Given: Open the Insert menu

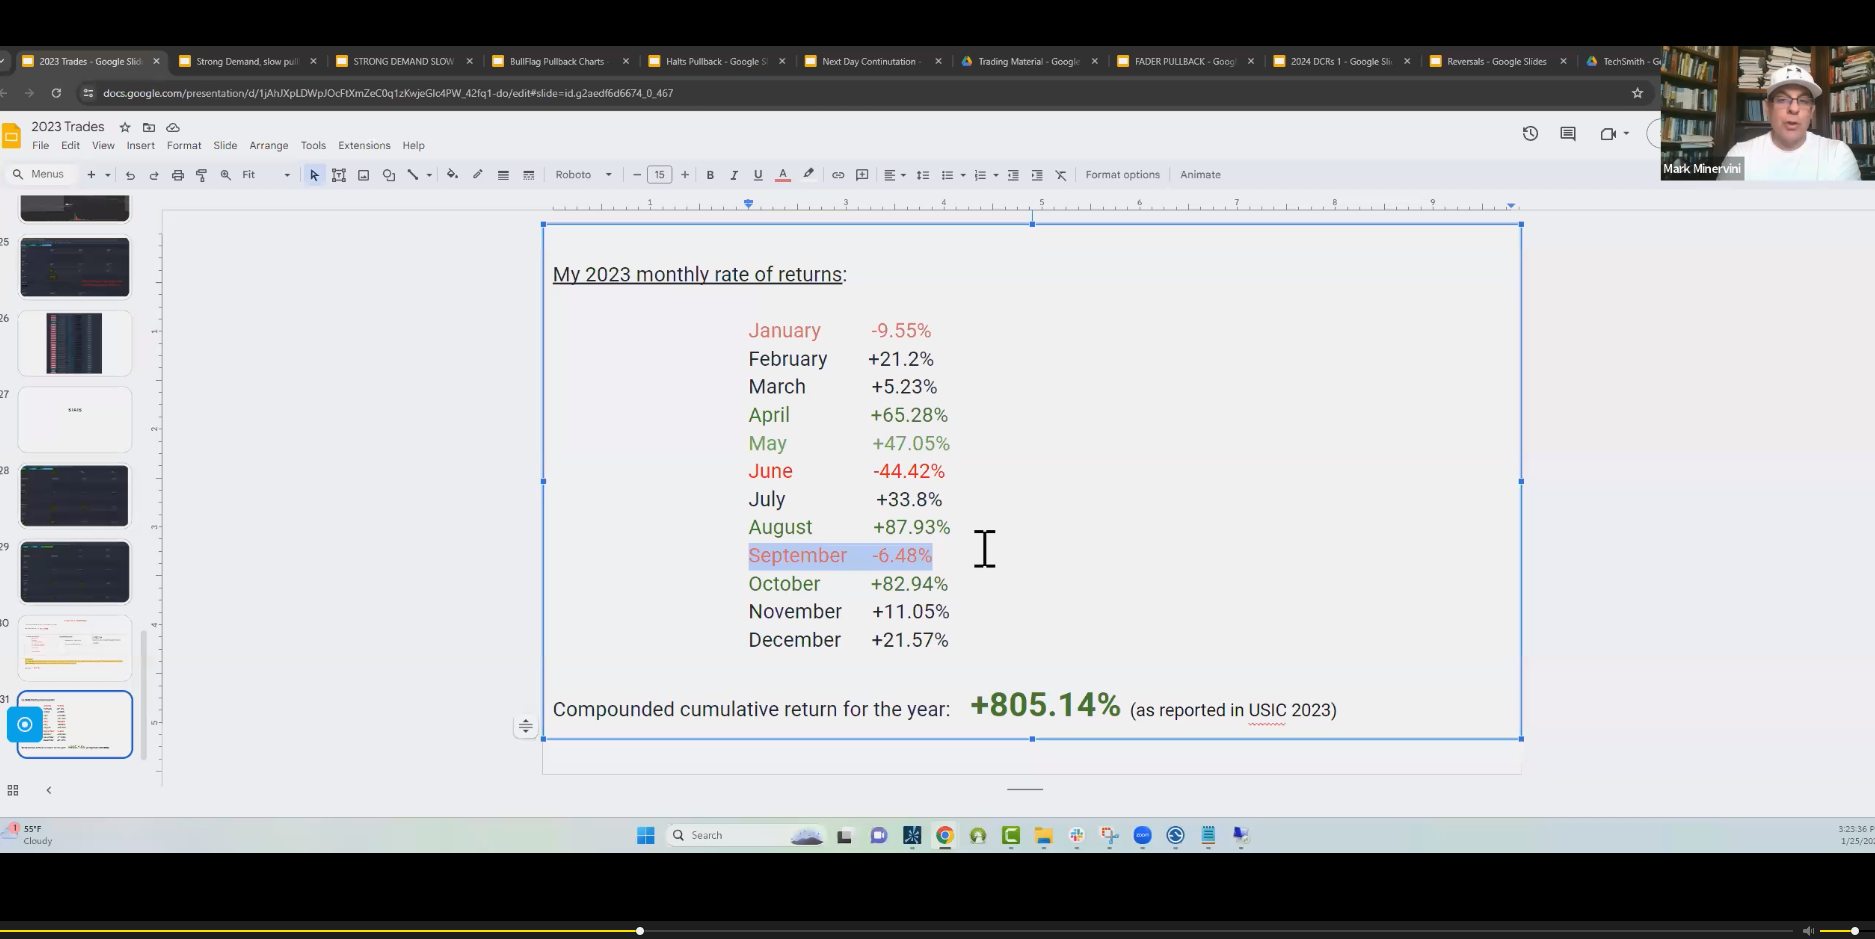Looking at the screenshot, I should [140, 145].
